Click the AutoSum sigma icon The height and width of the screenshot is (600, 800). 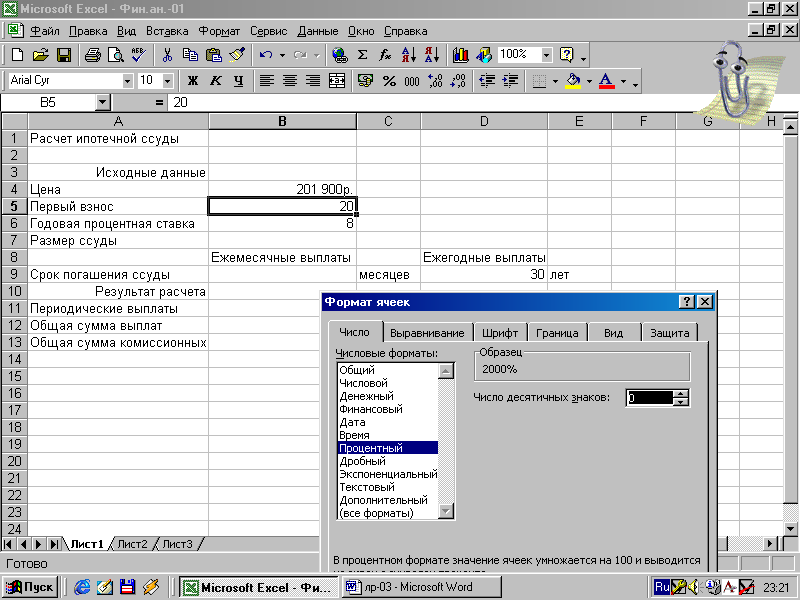pyautogui.click(x=363, y=55)
